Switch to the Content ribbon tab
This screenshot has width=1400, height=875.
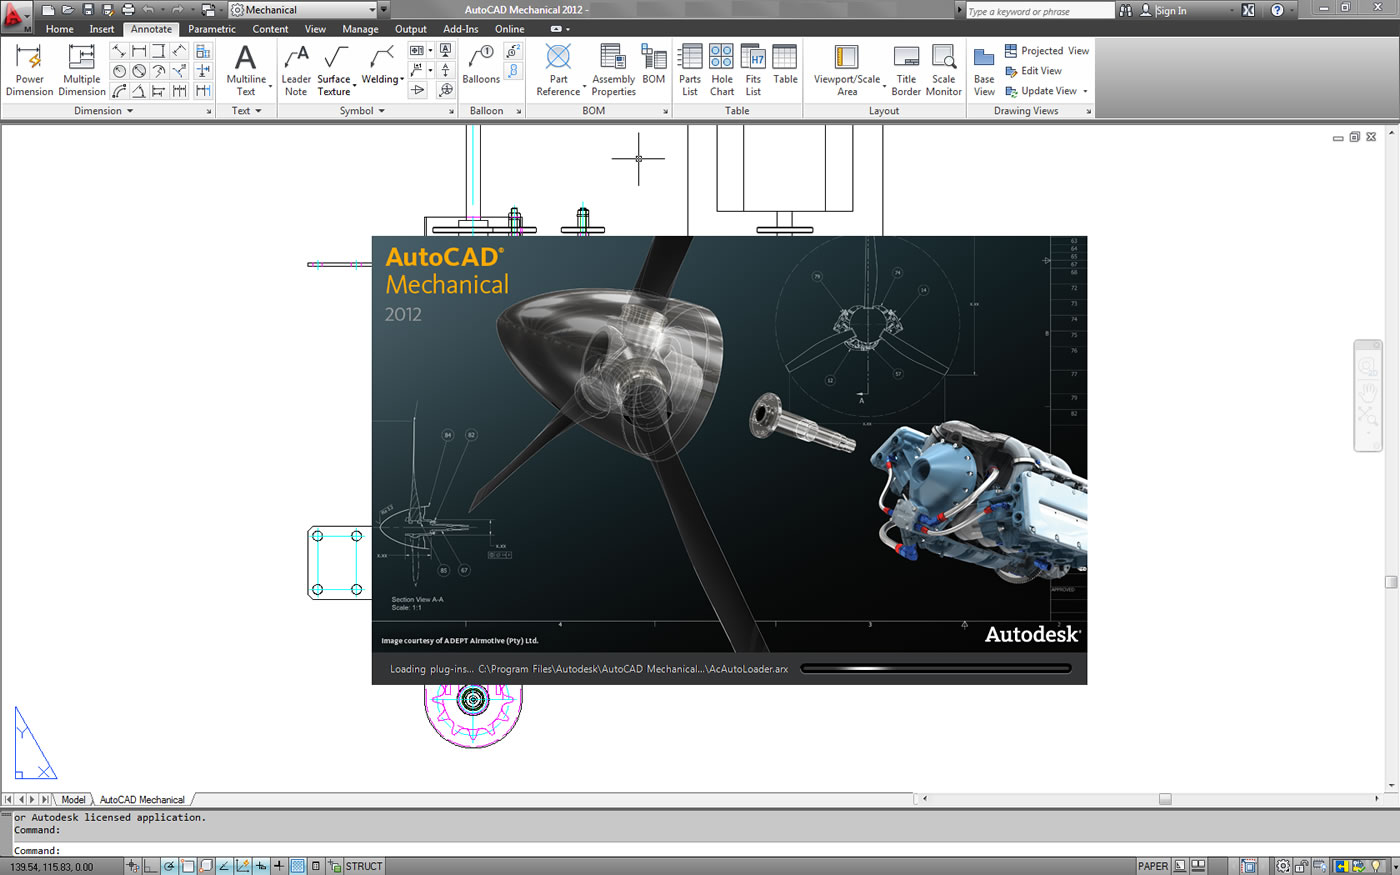coord(270,29)
